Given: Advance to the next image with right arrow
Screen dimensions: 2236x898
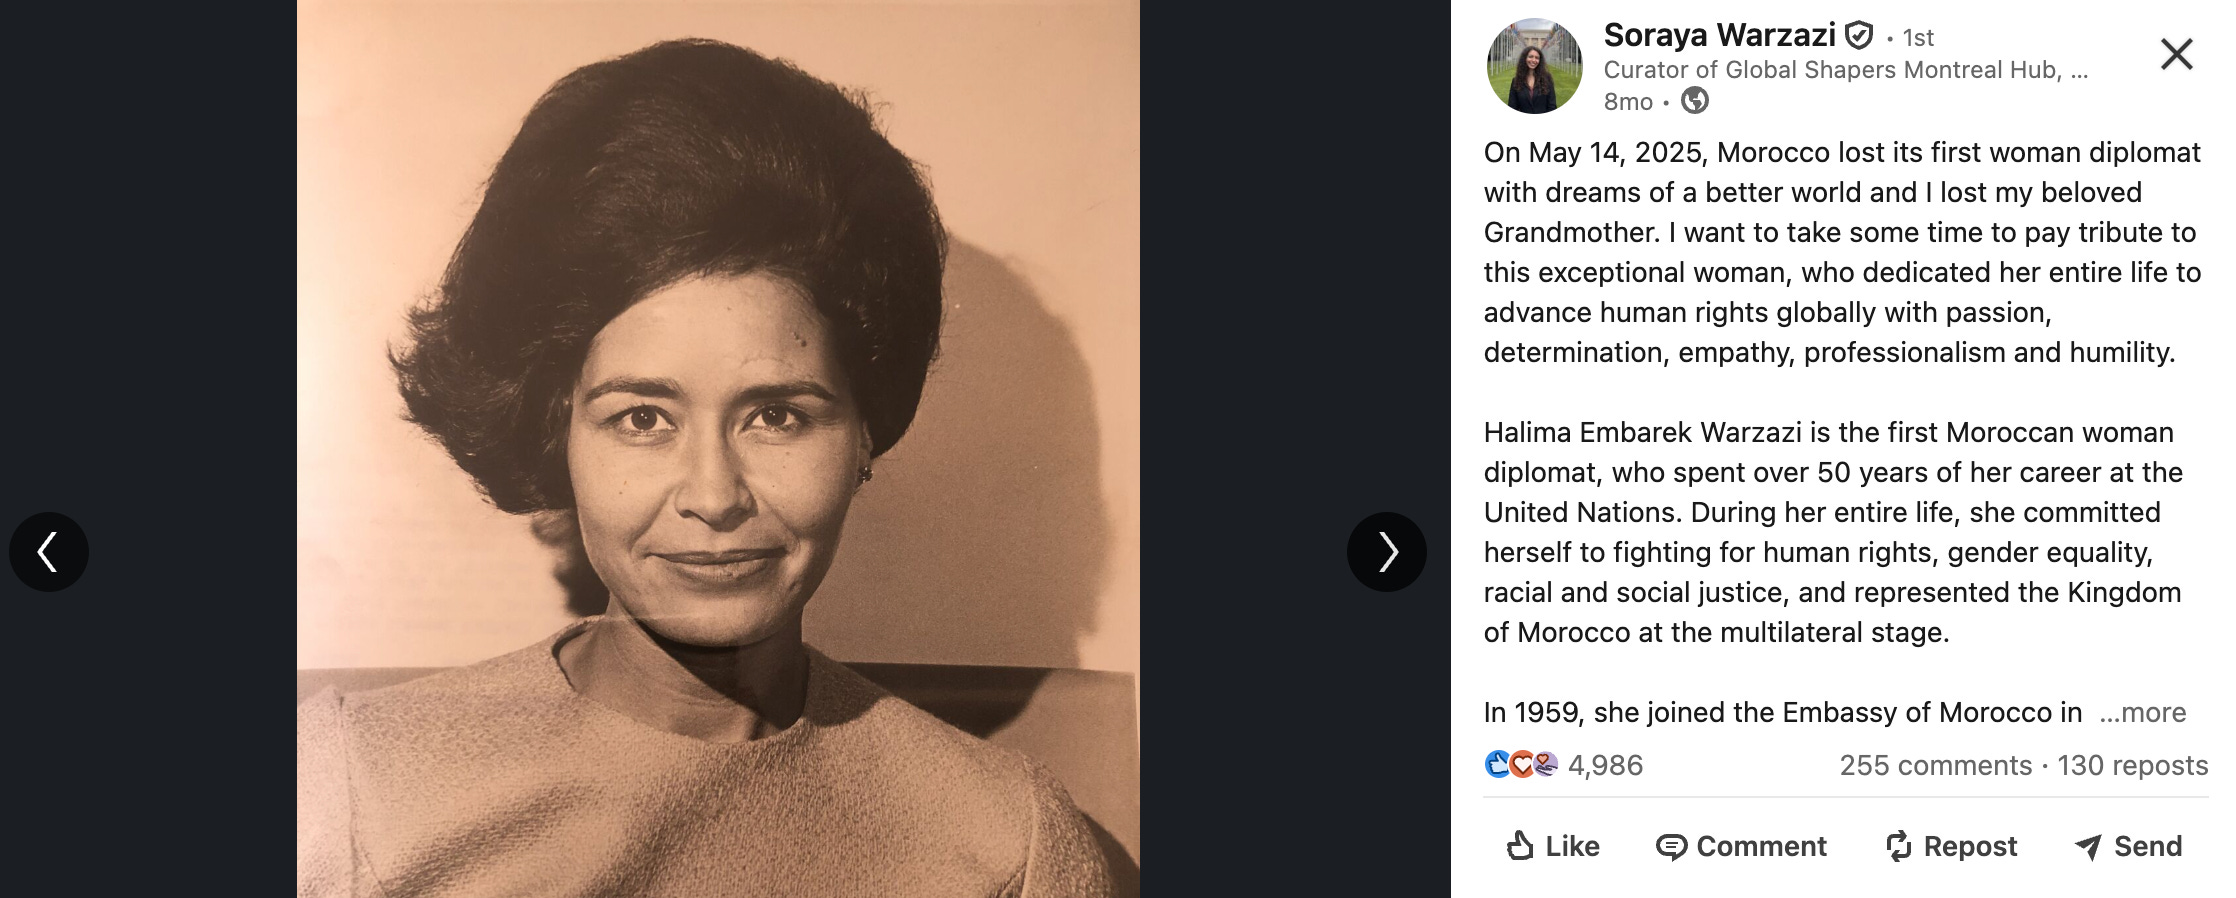Looking at the screenshot, I should point(1387,552).
